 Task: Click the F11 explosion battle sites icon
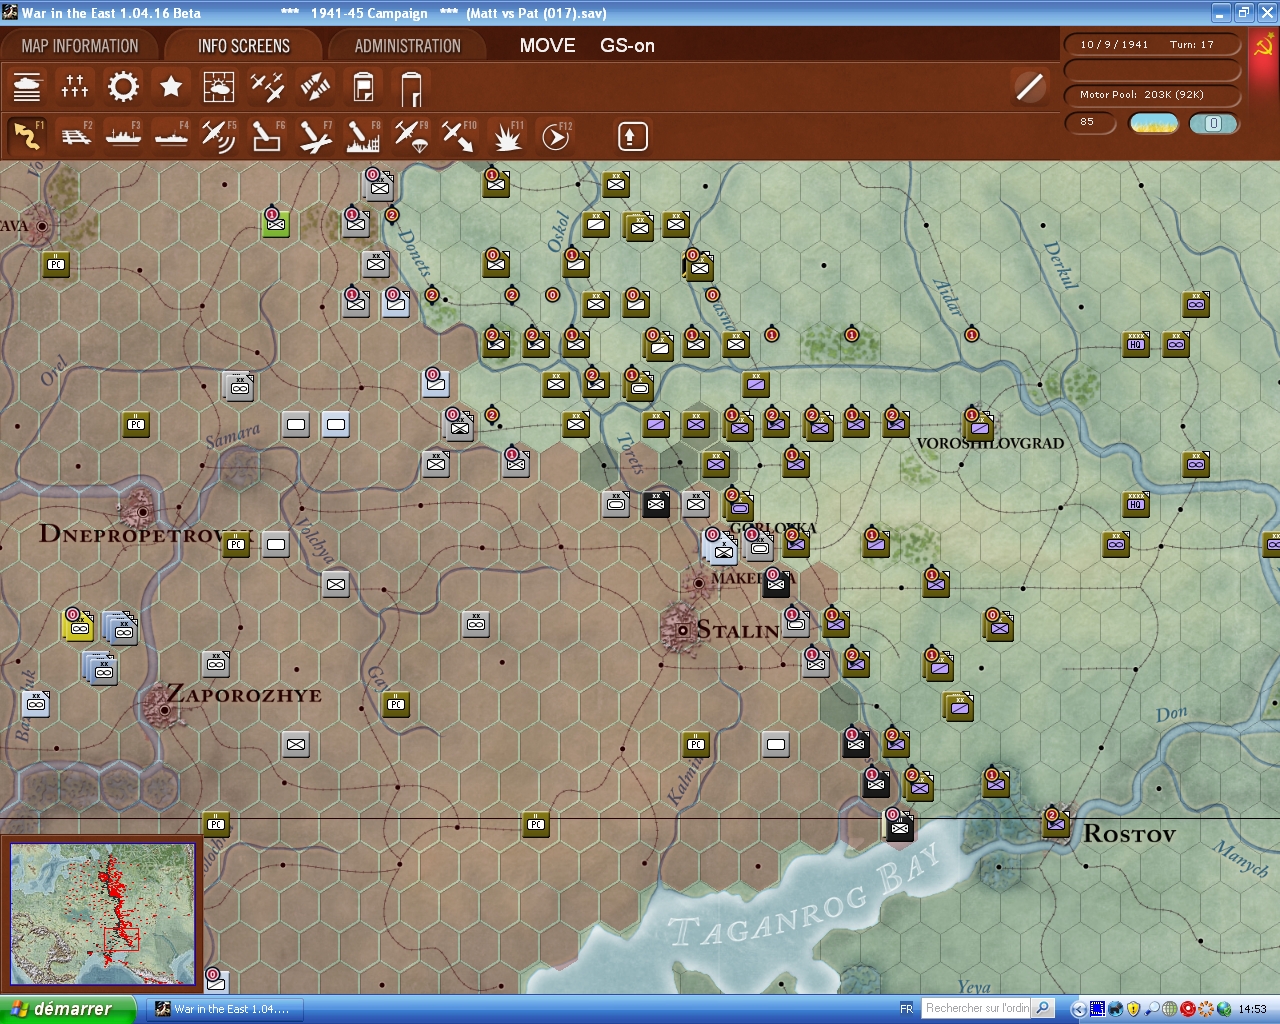click(508, 136)
